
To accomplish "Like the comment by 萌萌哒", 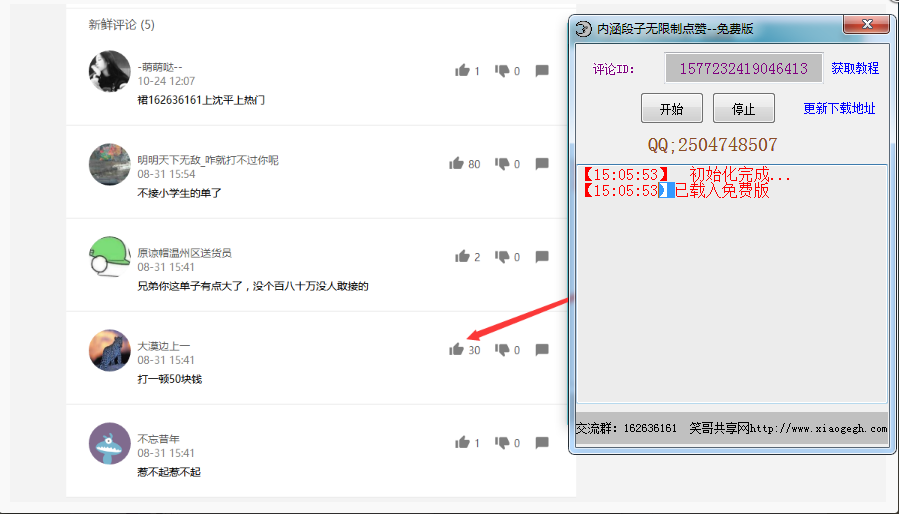I will [462, 71].
